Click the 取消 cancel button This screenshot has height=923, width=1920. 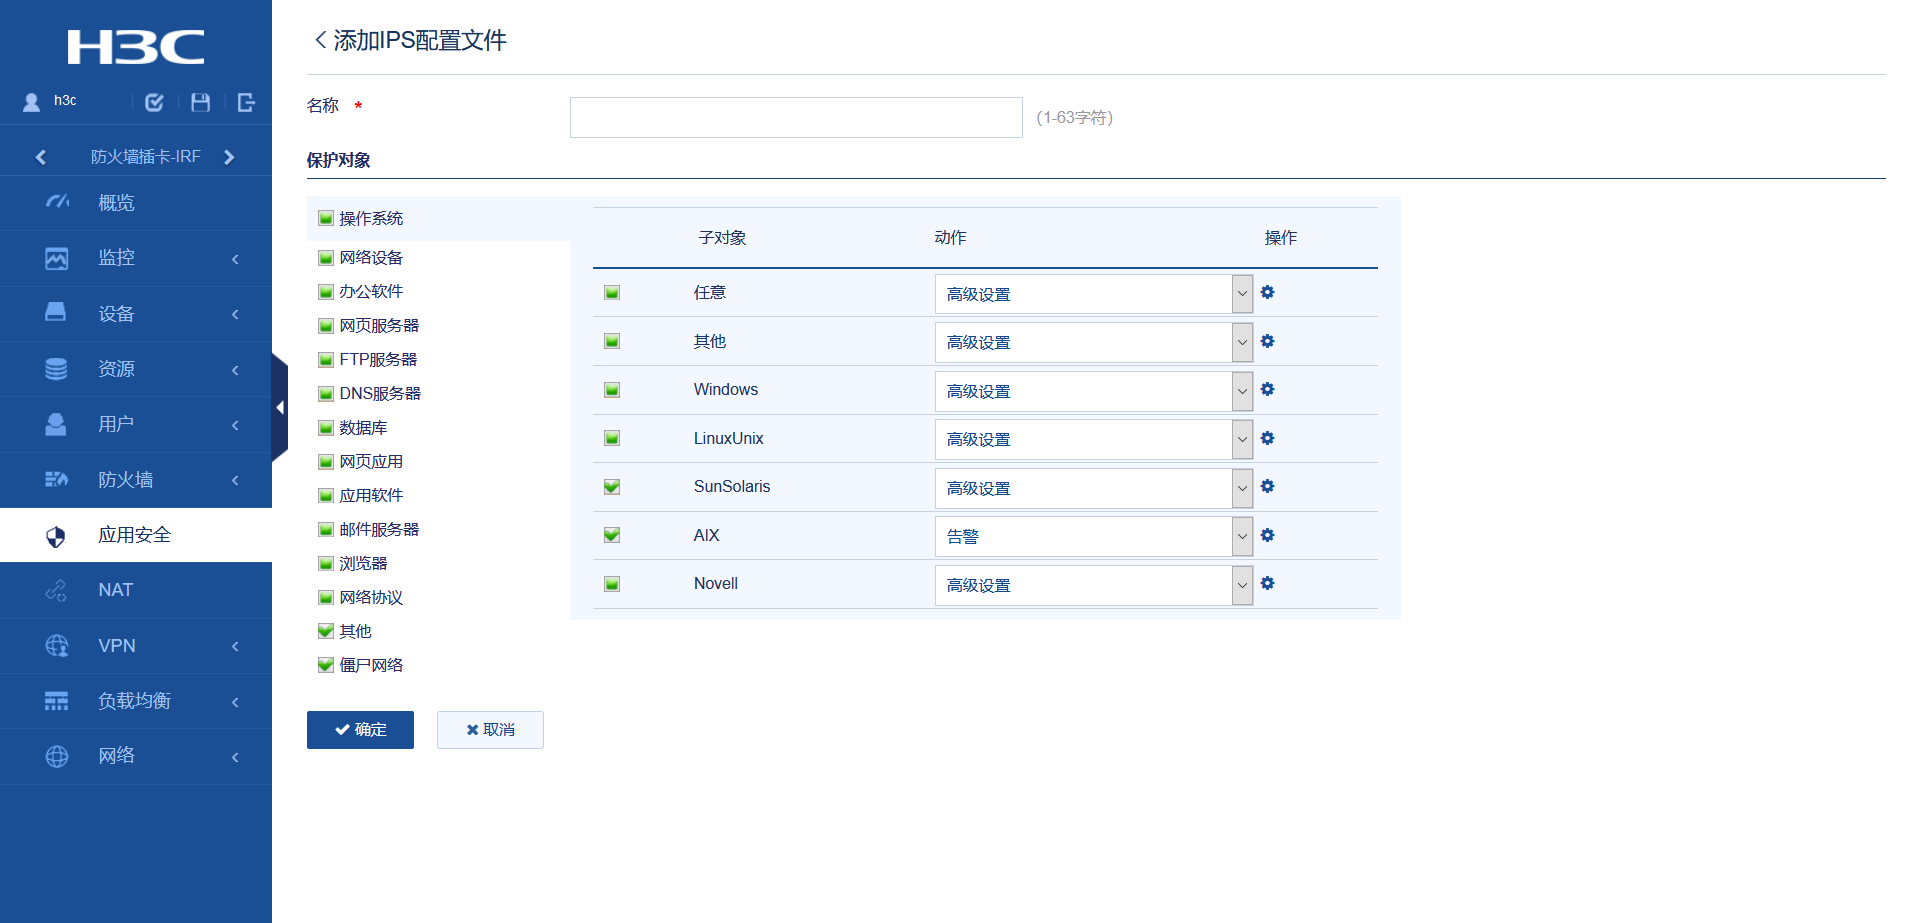pyautogui.click(x=490, y=730)
